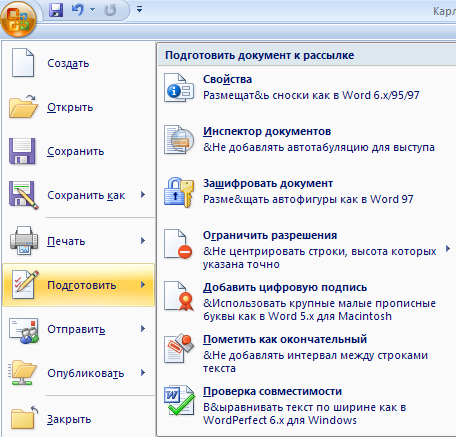This screenshot has height=437, width=456.
Task: Click the Undo arrow in quick access toolbar
Action: (77, 10)
